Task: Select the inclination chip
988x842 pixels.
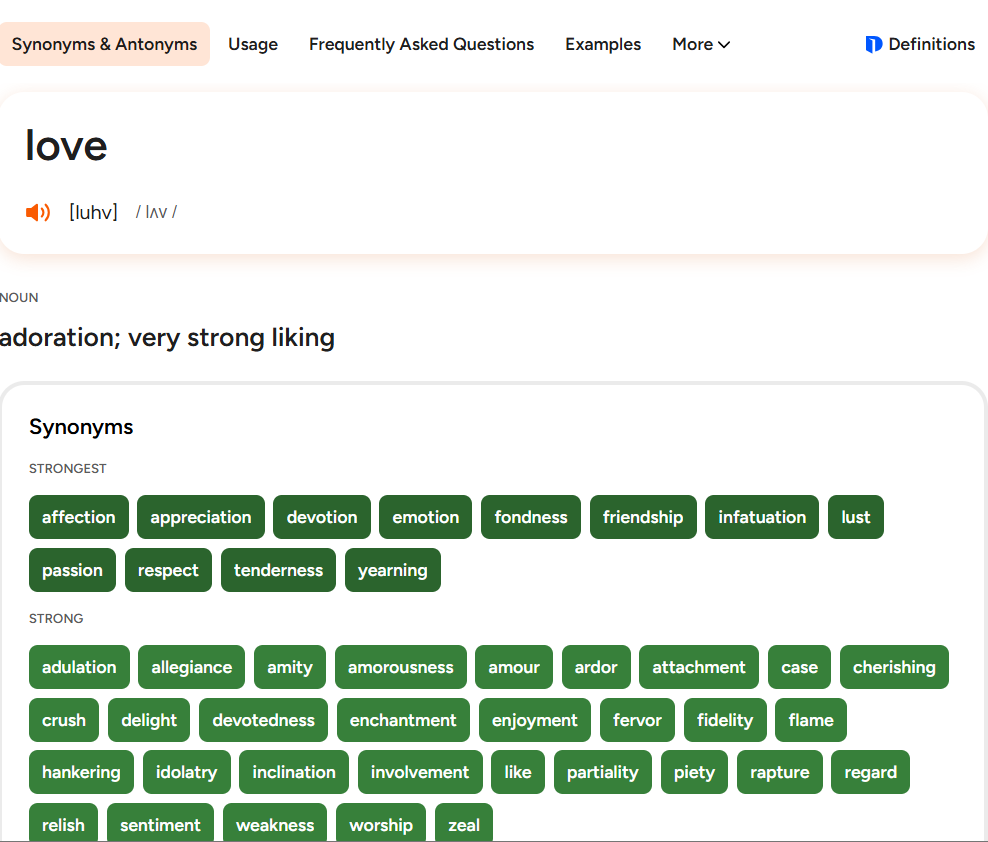Action: point(294,772)
